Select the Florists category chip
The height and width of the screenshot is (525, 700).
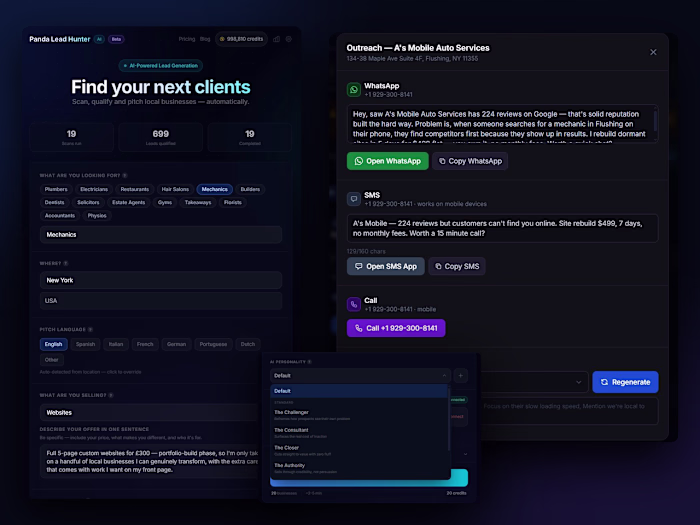(x=233, y=203)
